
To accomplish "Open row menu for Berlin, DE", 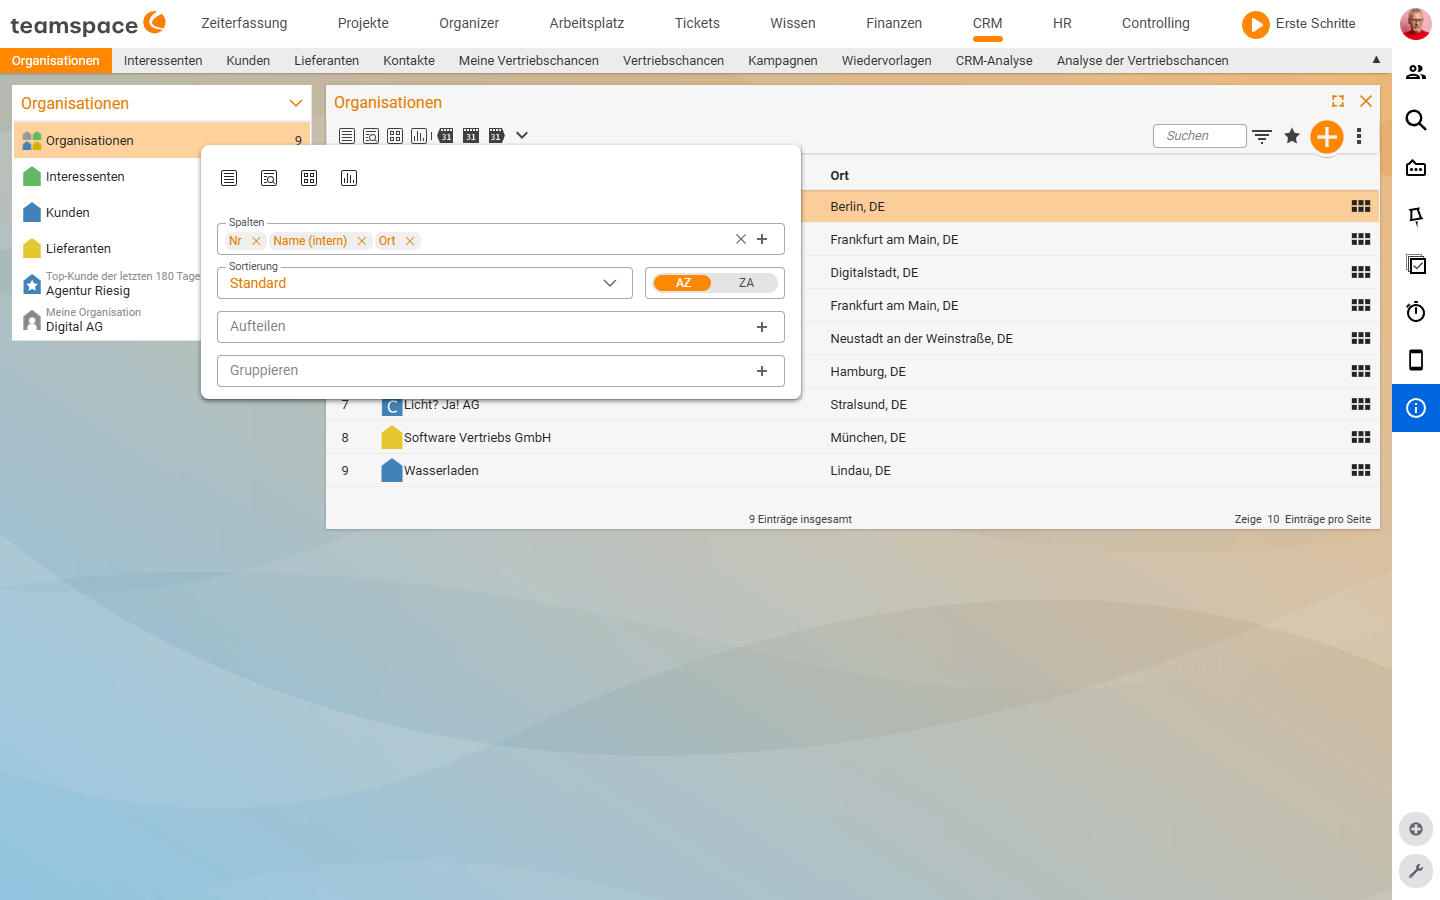I will (1361, 206).
